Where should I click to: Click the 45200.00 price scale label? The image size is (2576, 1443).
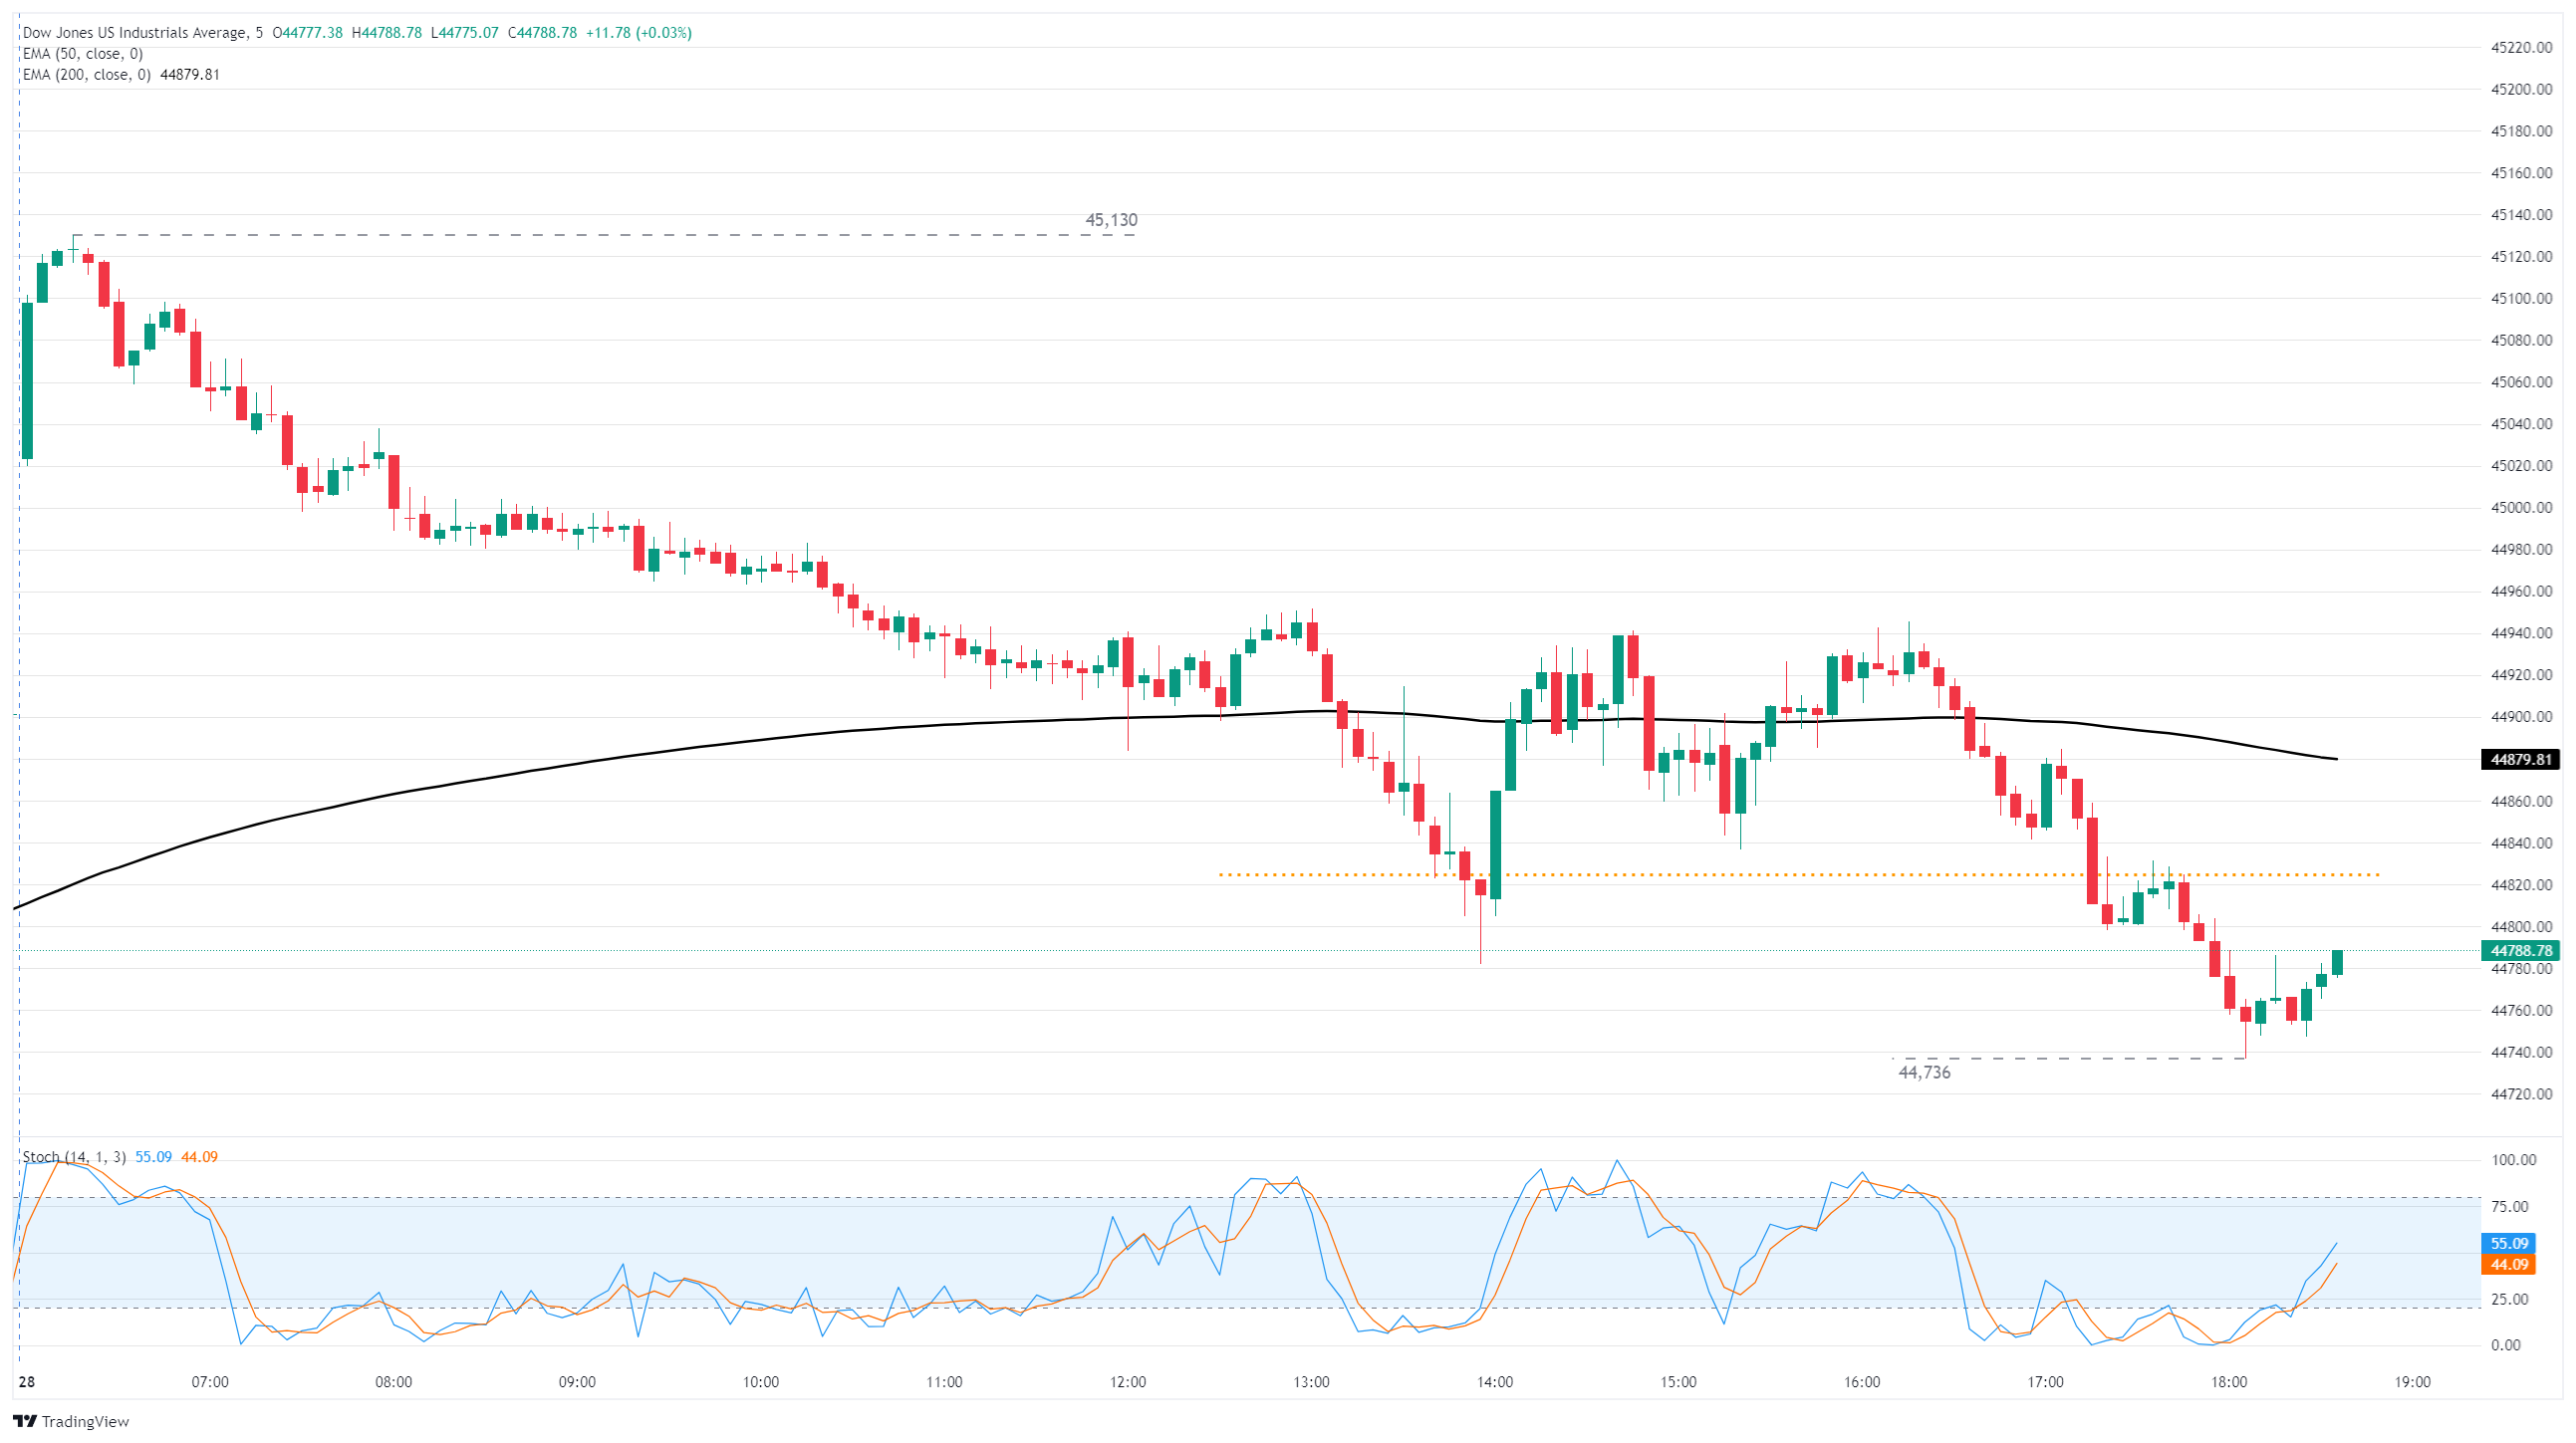click(x=2520, y=89)
